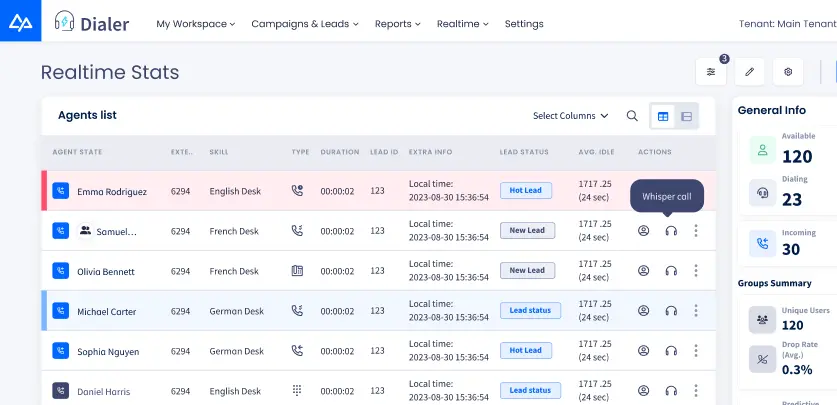
Task: Click the Incoming calls icon
Action: click(763, 244)
